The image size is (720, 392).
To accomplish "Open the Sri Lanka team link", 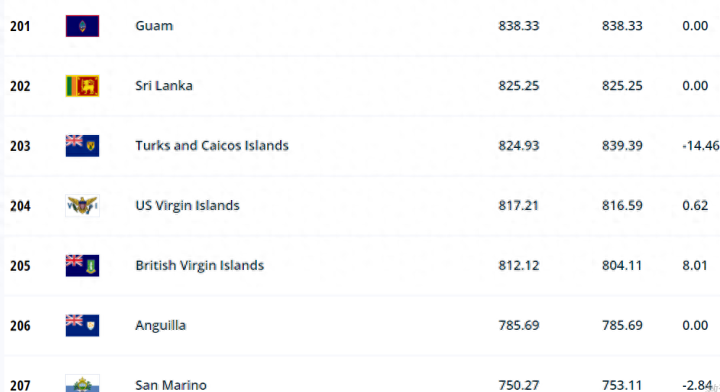I will [x=164, y=86].
